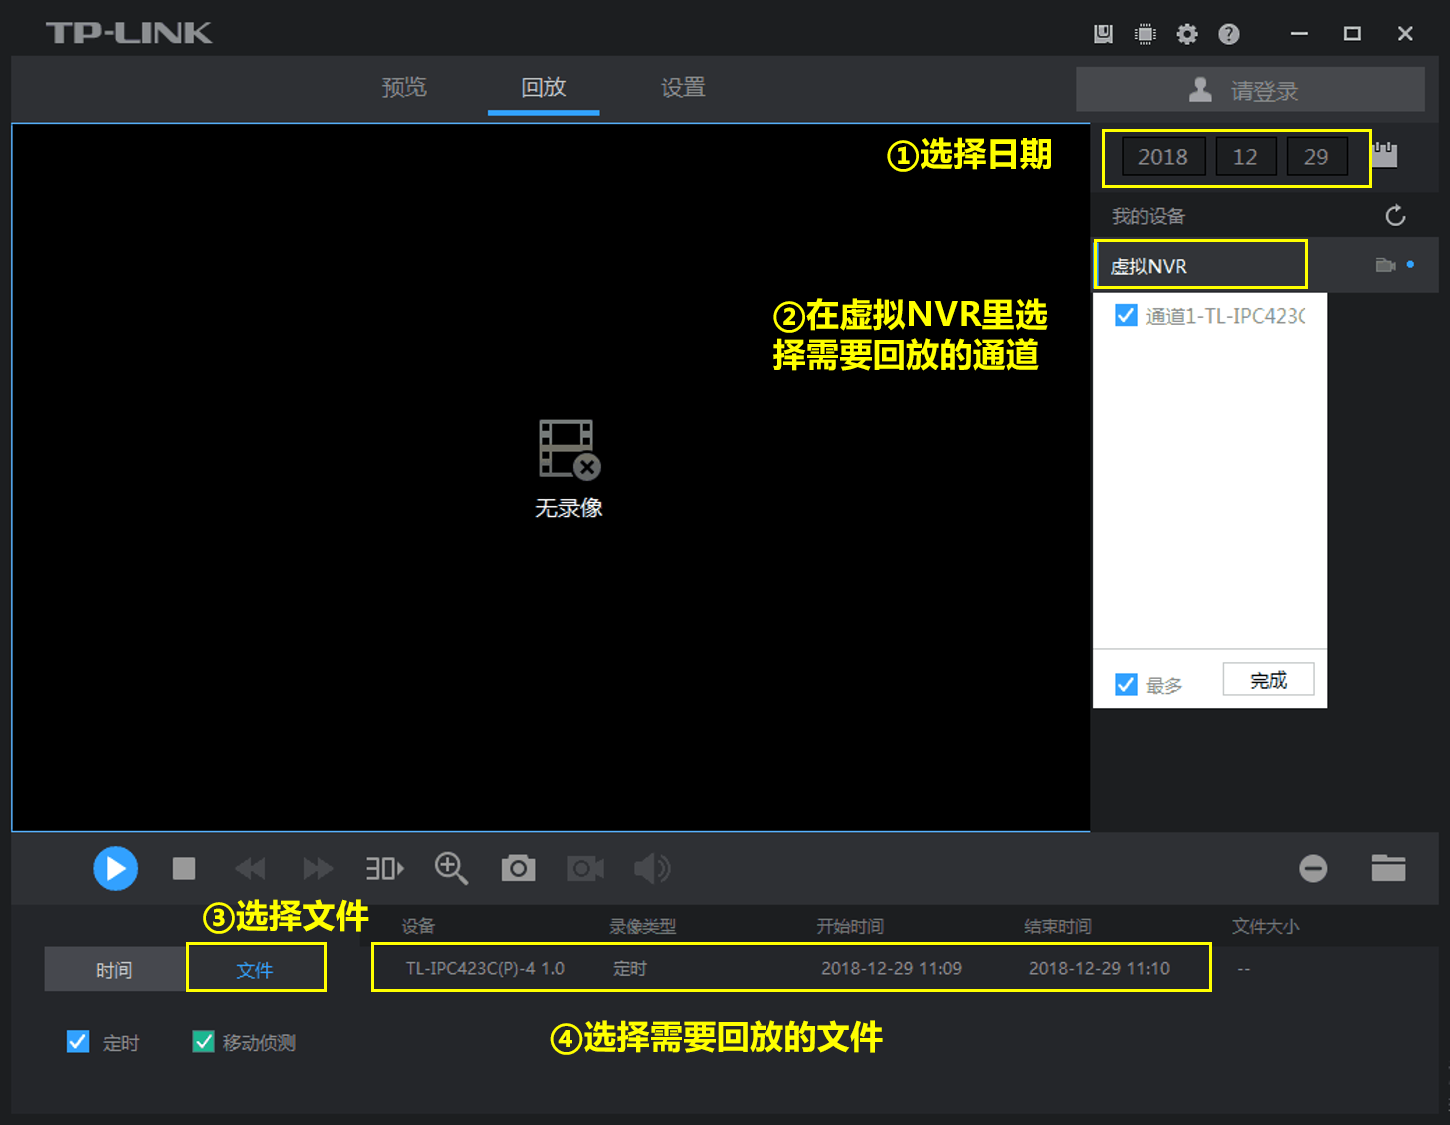Stop playback with the square stop button
The width and height of the screenshot is (1450, 1125).
pyautogui.click(x=184, y=868)
